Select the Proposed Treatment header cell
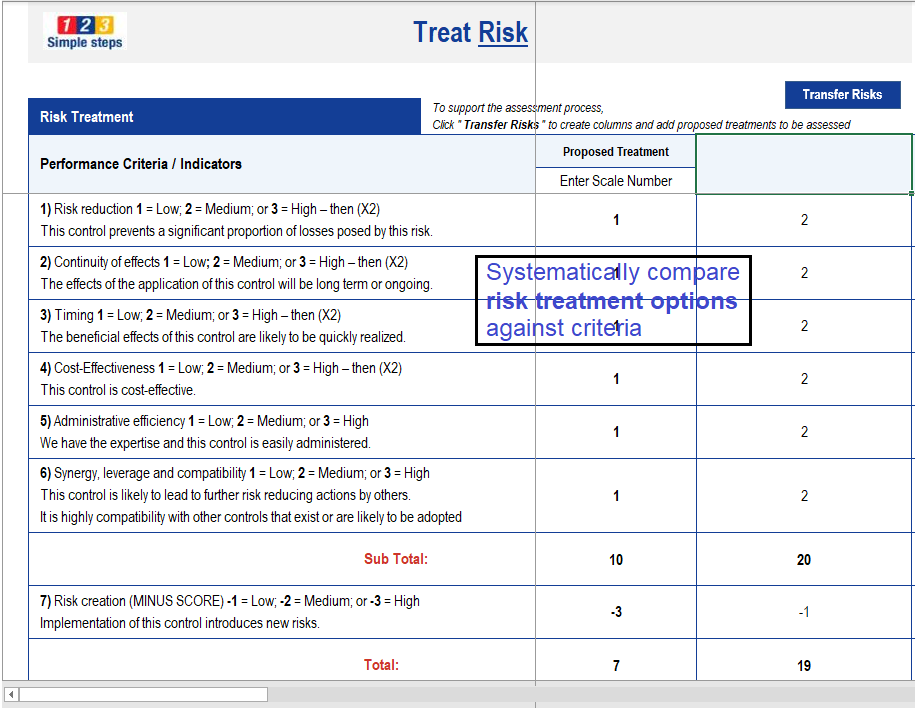The height and width of the screenshot is (708, 915). (x=616, y=152)
